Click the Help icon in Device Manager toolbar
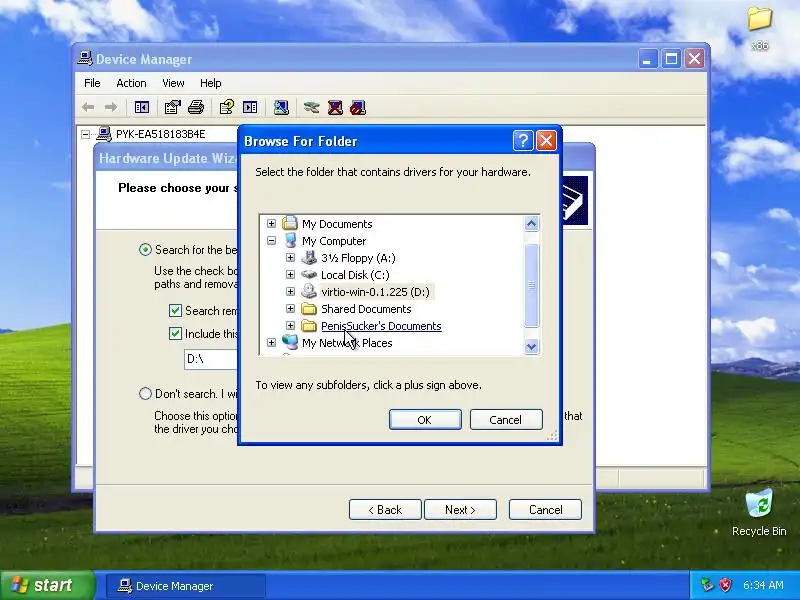Image resolution: width=800 pixels, height=600 pixels. [227, 107]
